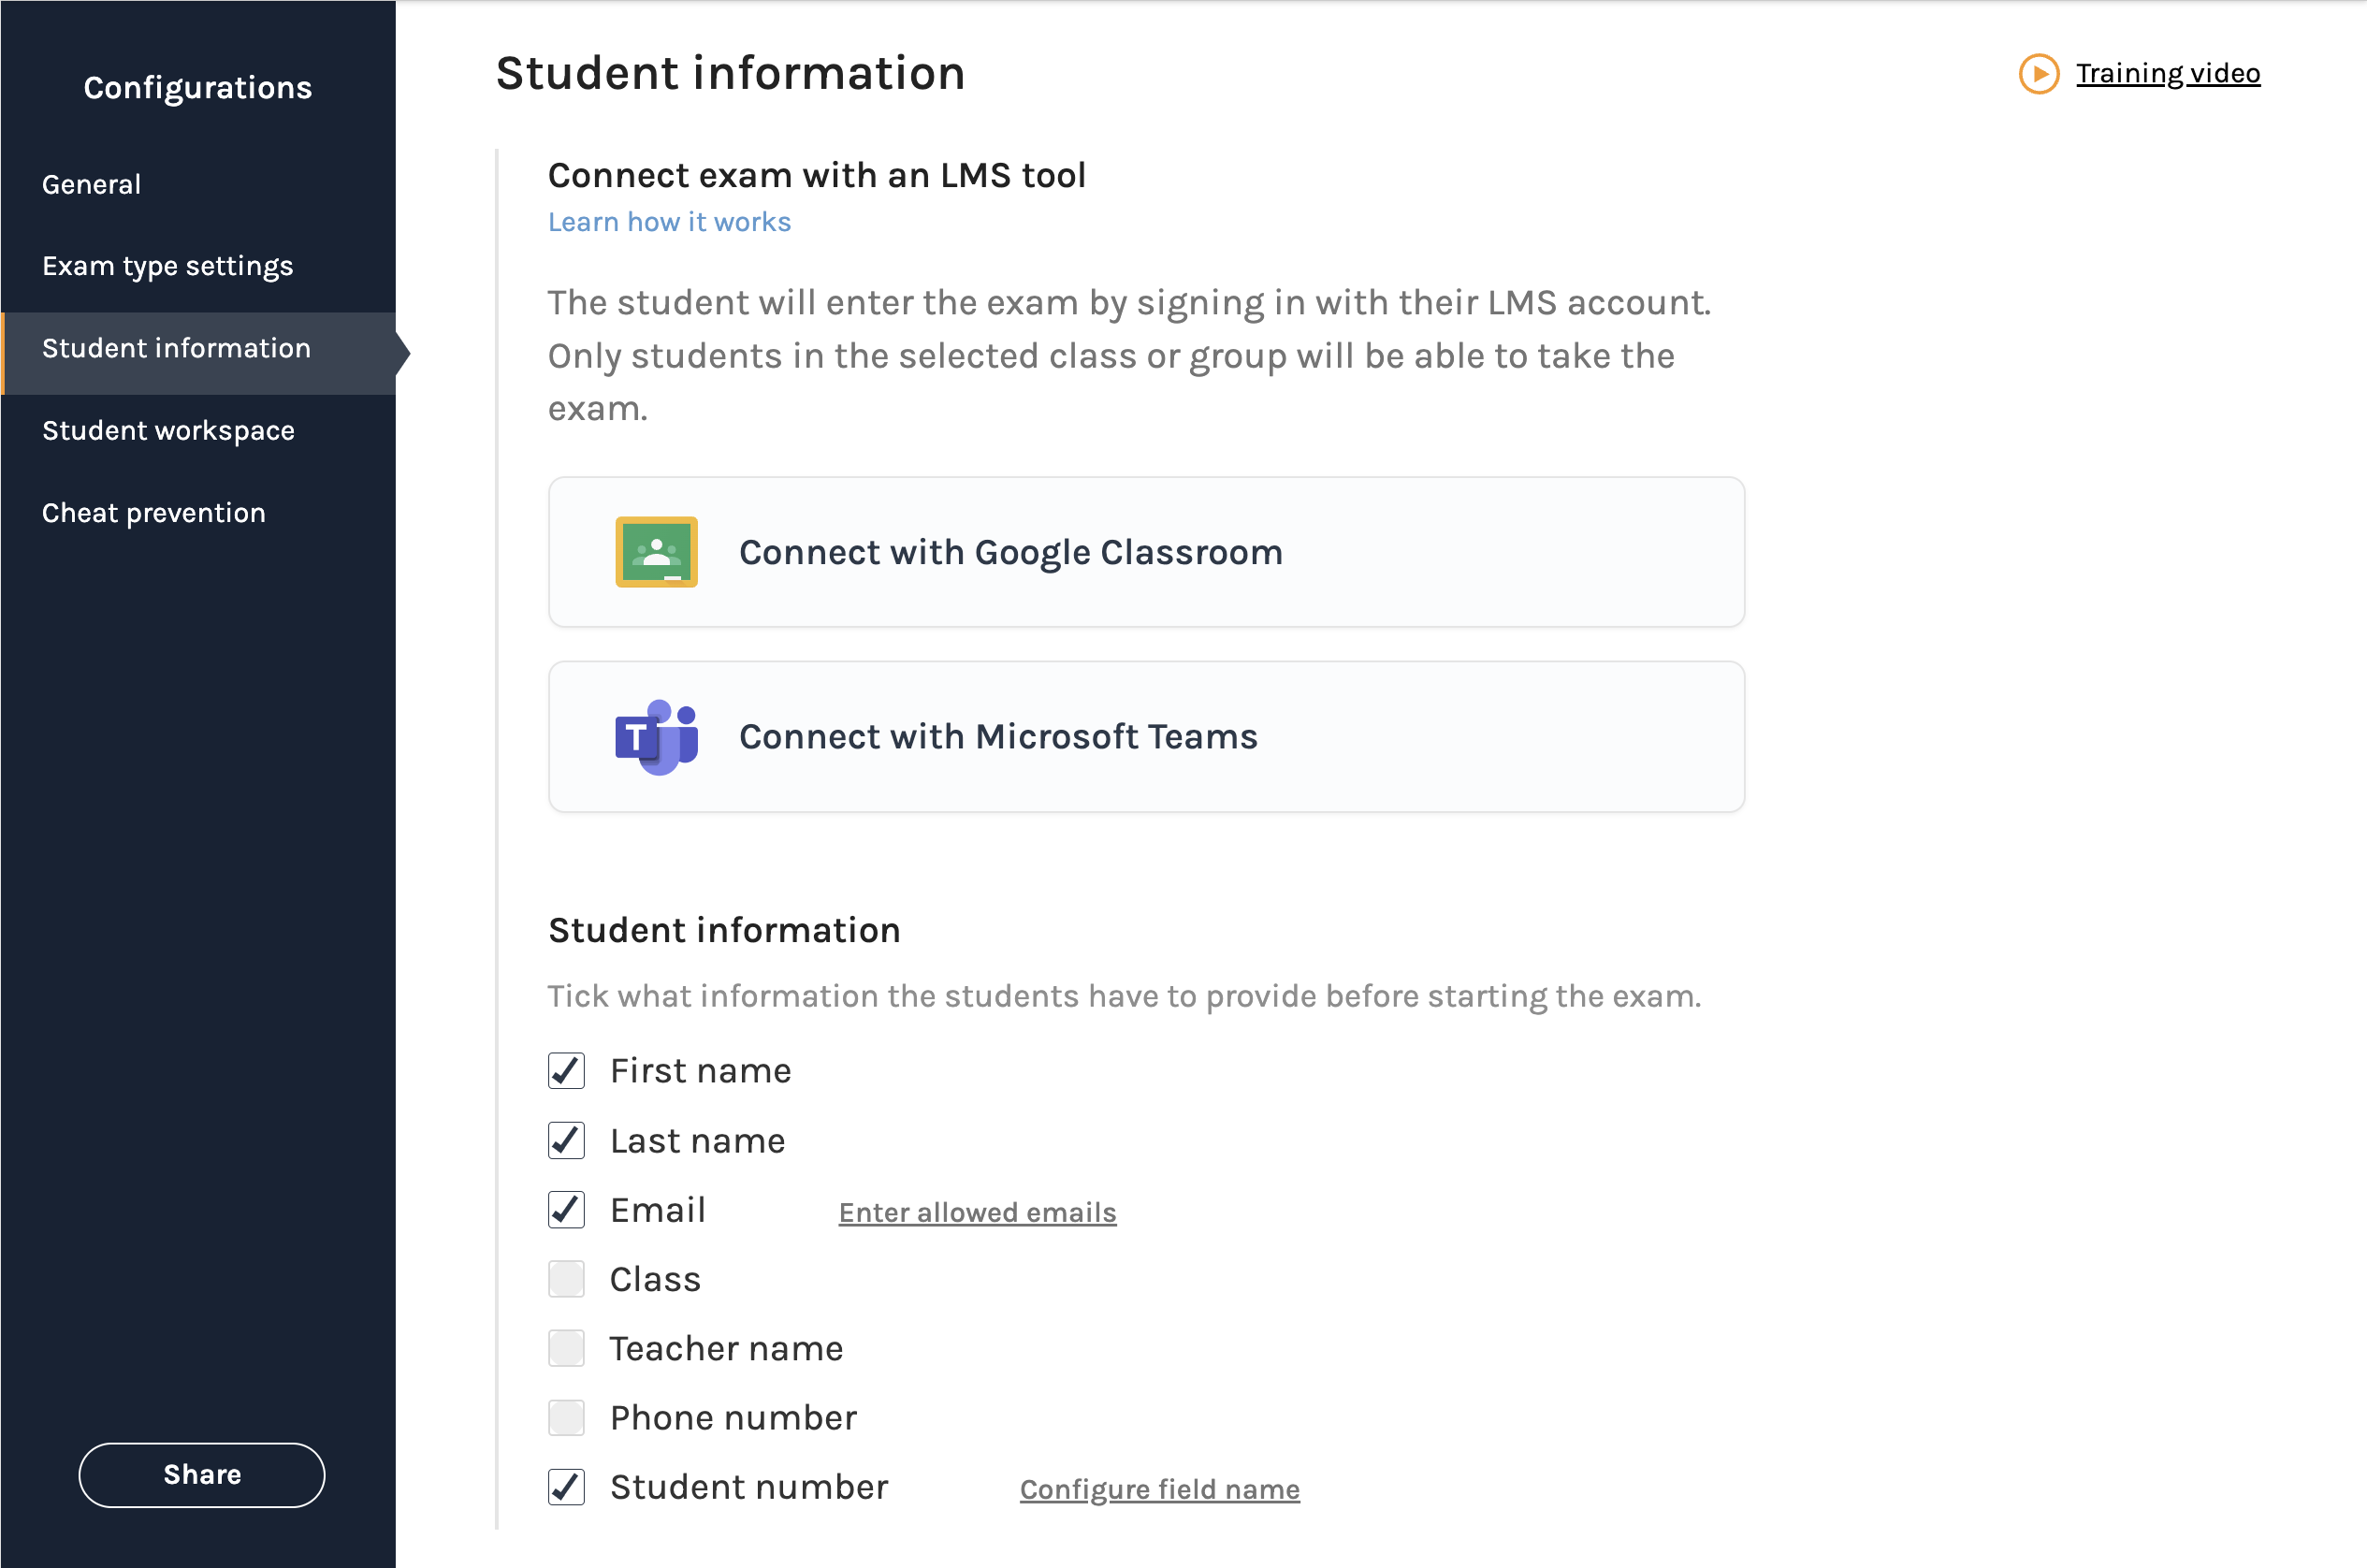The height and width of the screenshot is (1568, 2367).
Task: Click Connect with Microsoft Teams
Action: (x=999, y=737)
